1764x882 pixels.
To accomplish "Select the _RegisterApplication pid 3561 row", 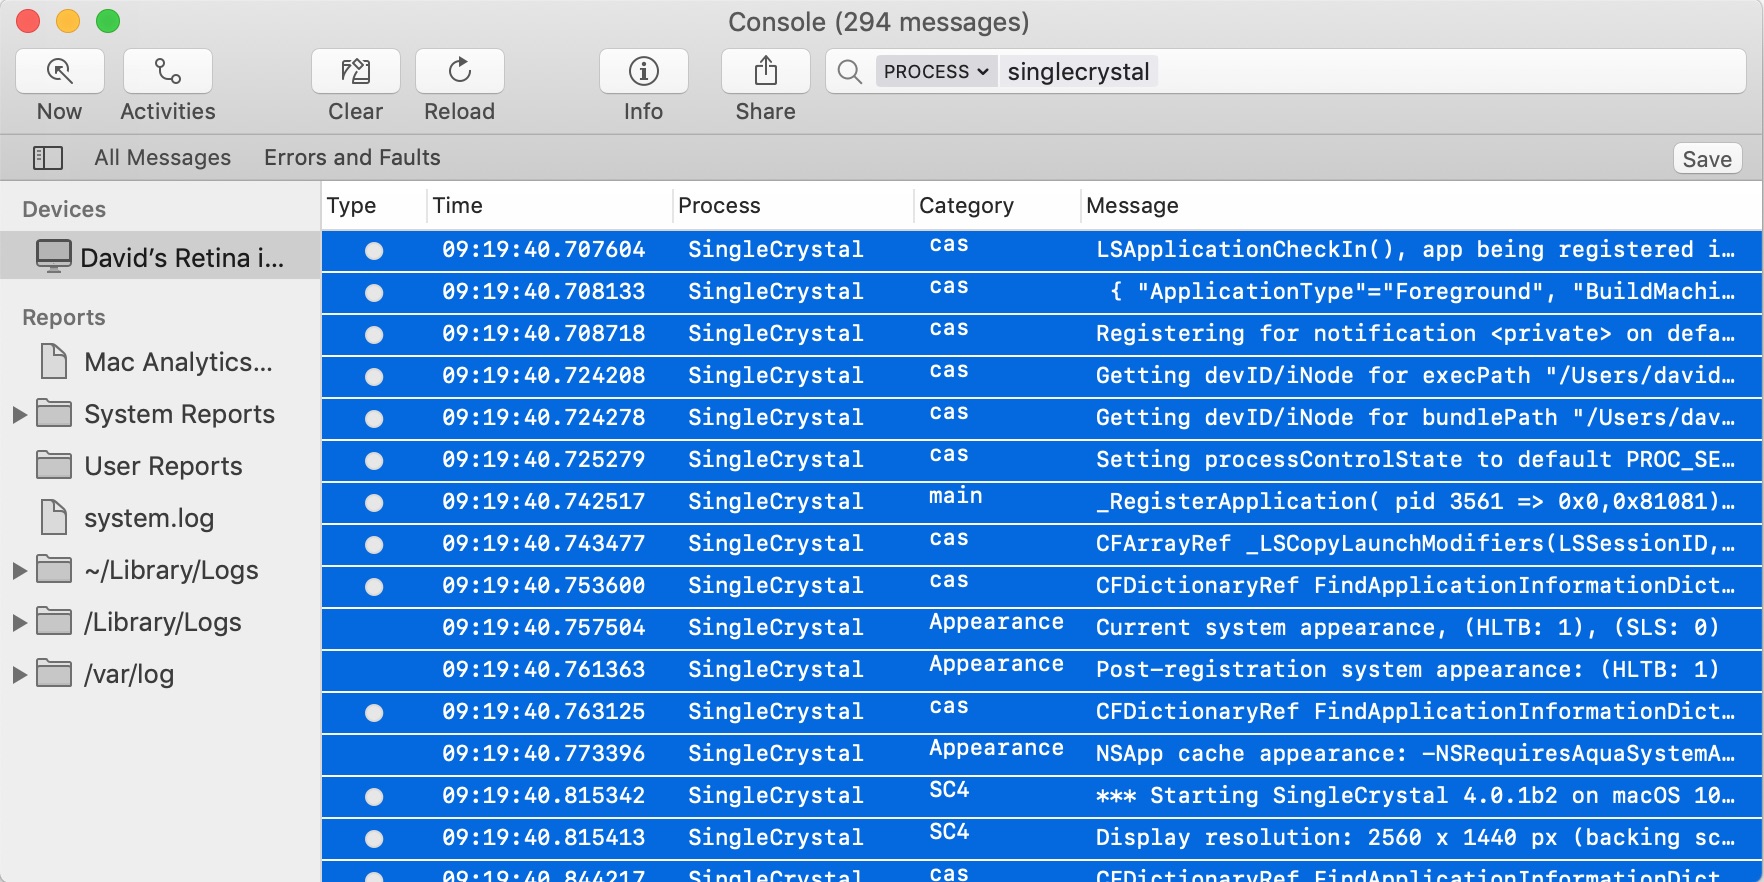I will click(x=1042, y=502).
